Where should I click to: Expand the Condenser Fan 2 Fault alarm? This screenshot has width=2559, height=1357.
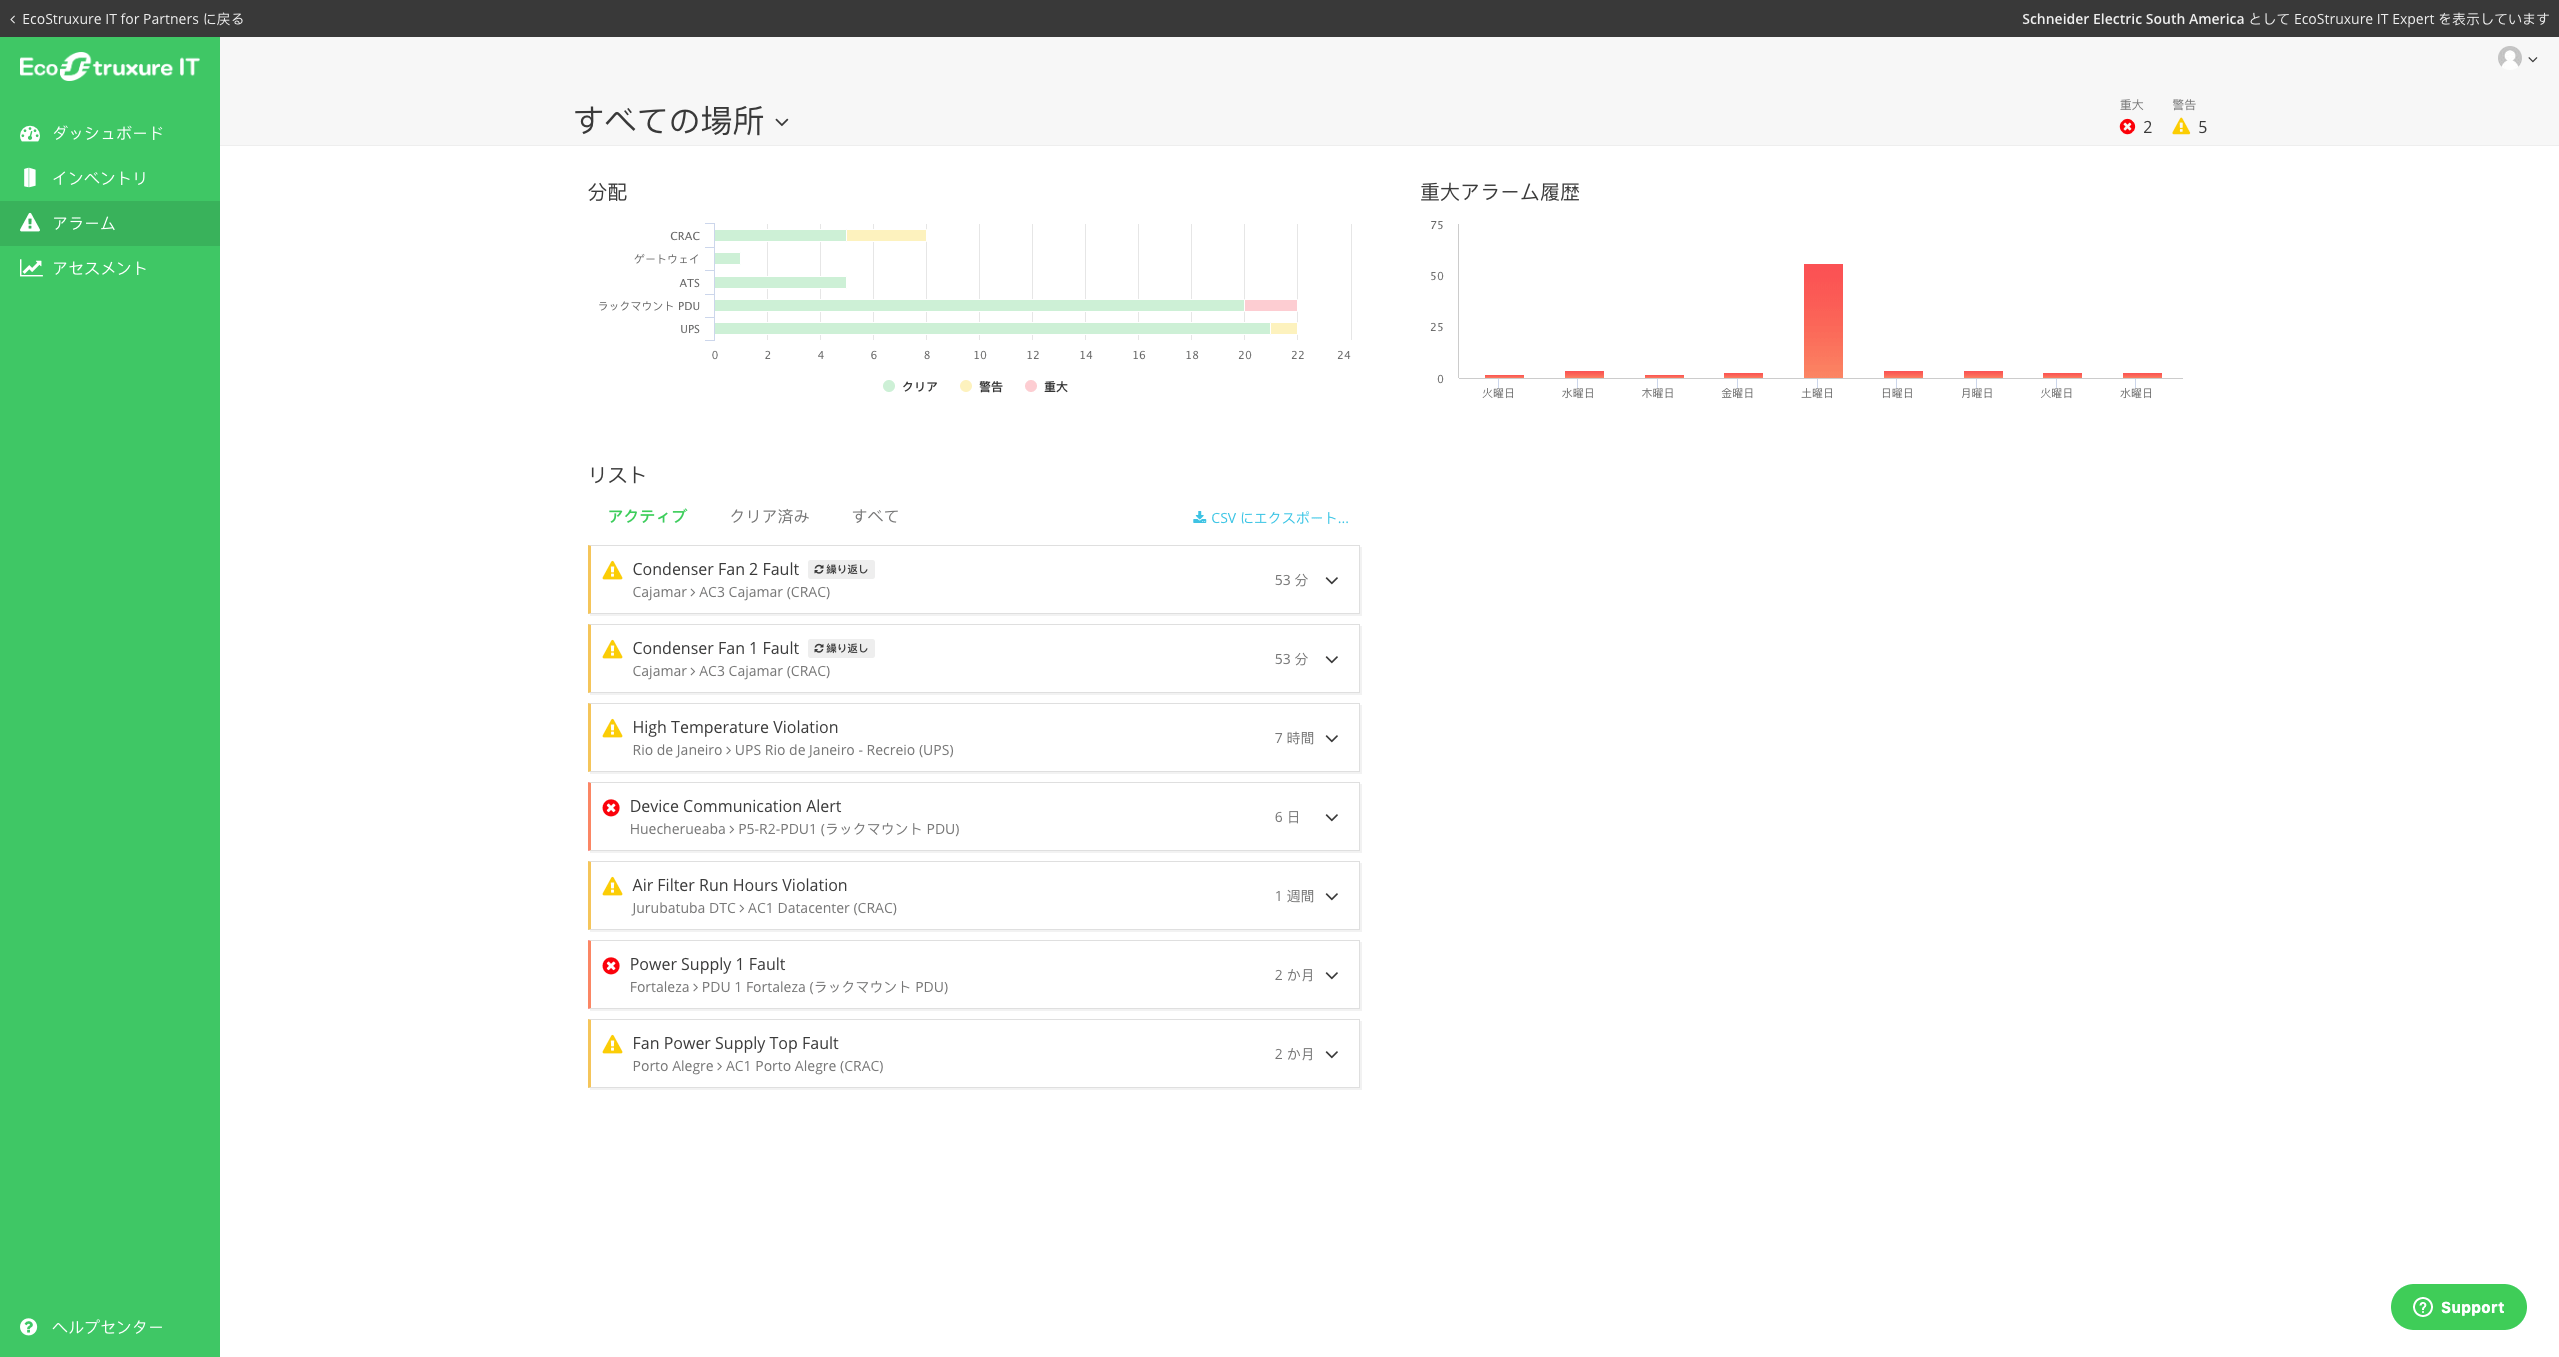tap(1331, 580)
